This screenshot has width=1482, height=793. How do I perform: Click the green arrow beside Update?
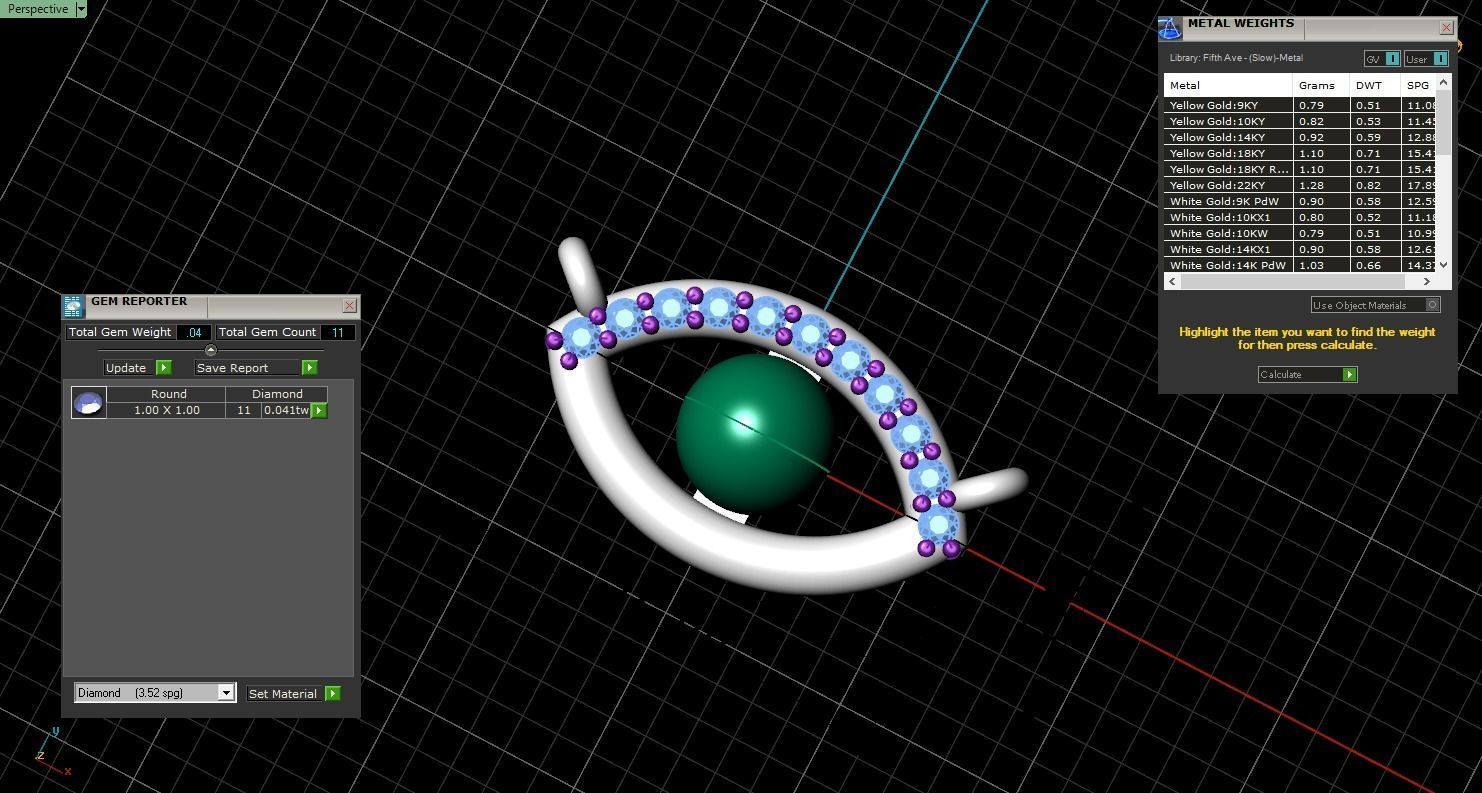point(164,368)
